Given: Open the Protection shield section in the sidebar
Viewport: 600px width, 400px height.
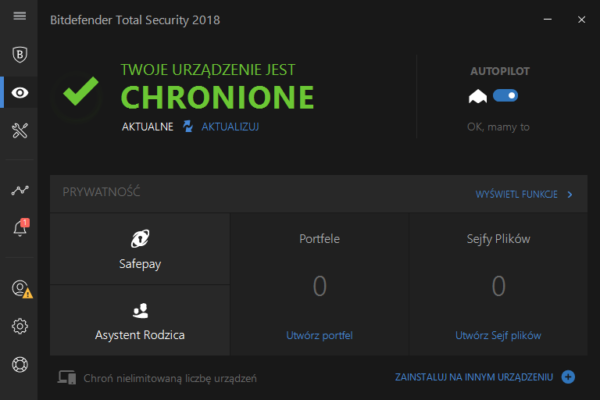Looking at the screenshot, I should (20, 54).
